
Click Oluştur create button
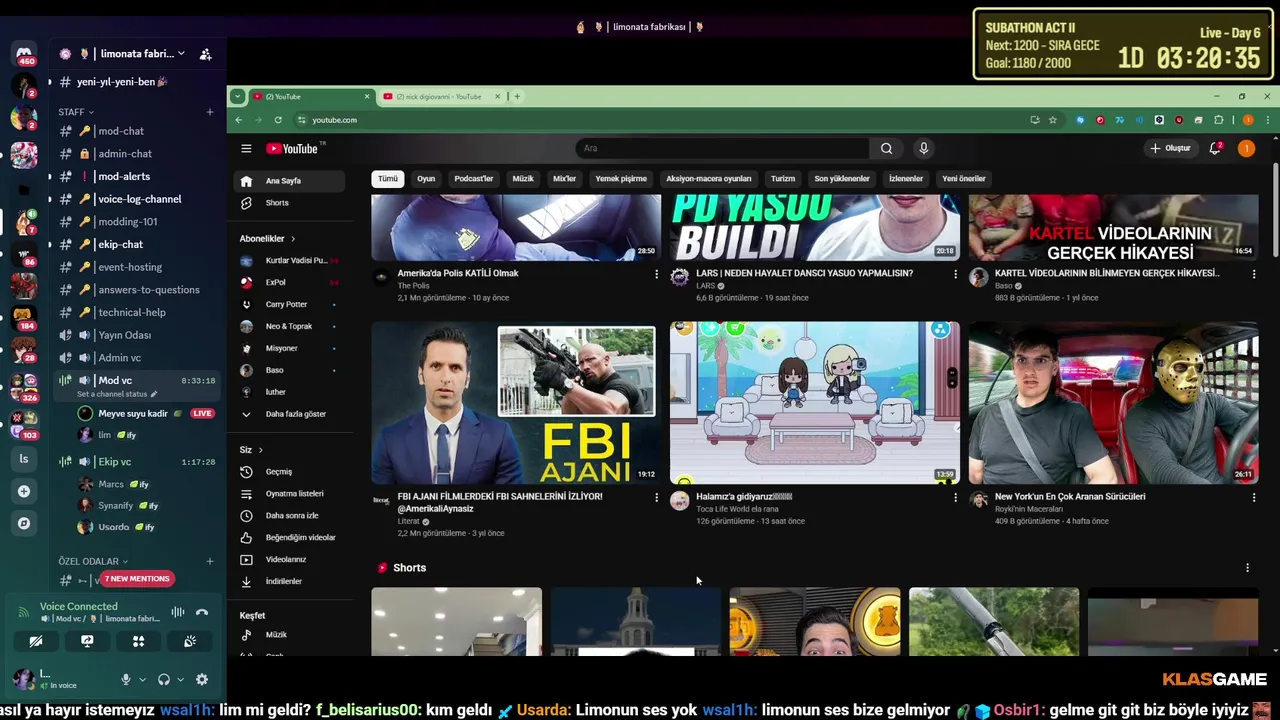point(1171,148)
